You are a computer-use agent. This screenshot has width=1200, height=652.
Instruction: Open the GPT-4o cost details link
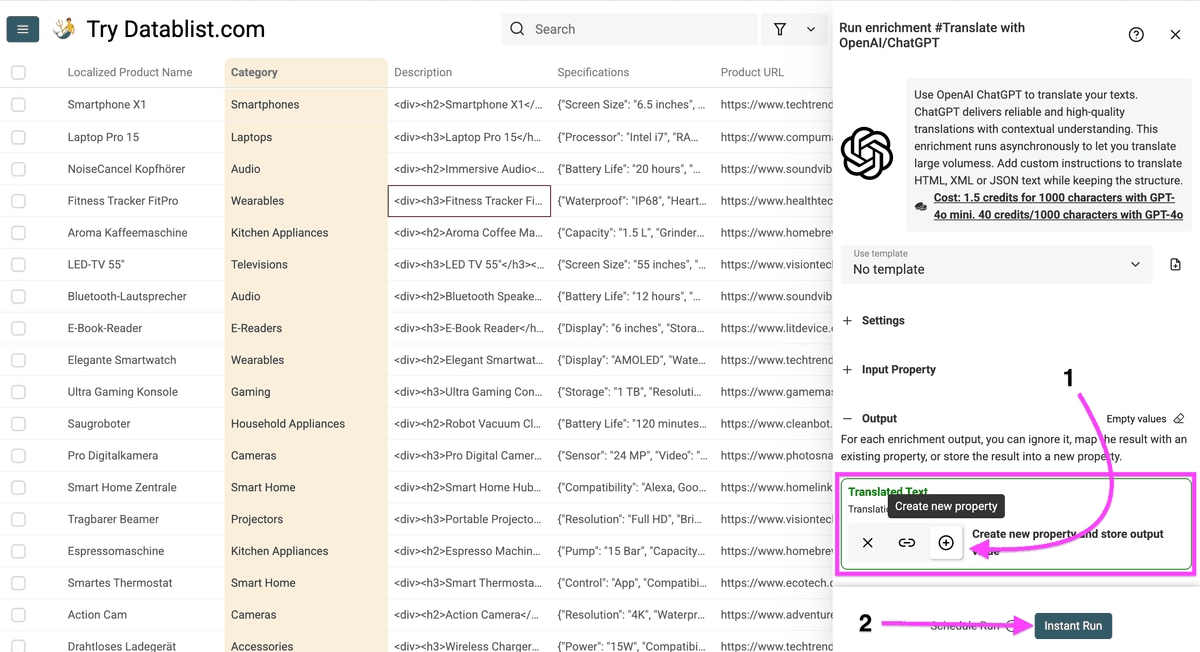click(x=1058, y=206)
